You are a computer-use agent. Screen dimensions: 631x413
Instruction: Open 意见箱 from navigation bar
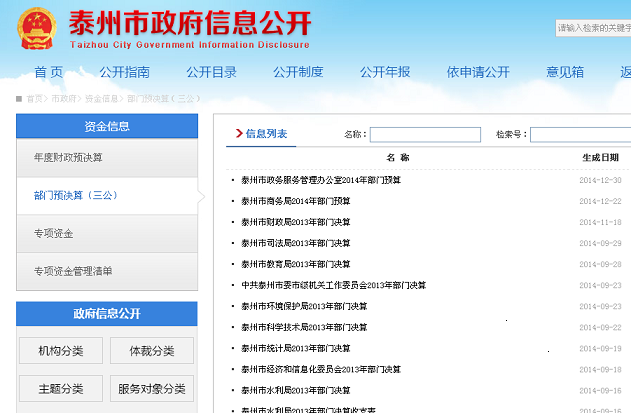[565, 72]
